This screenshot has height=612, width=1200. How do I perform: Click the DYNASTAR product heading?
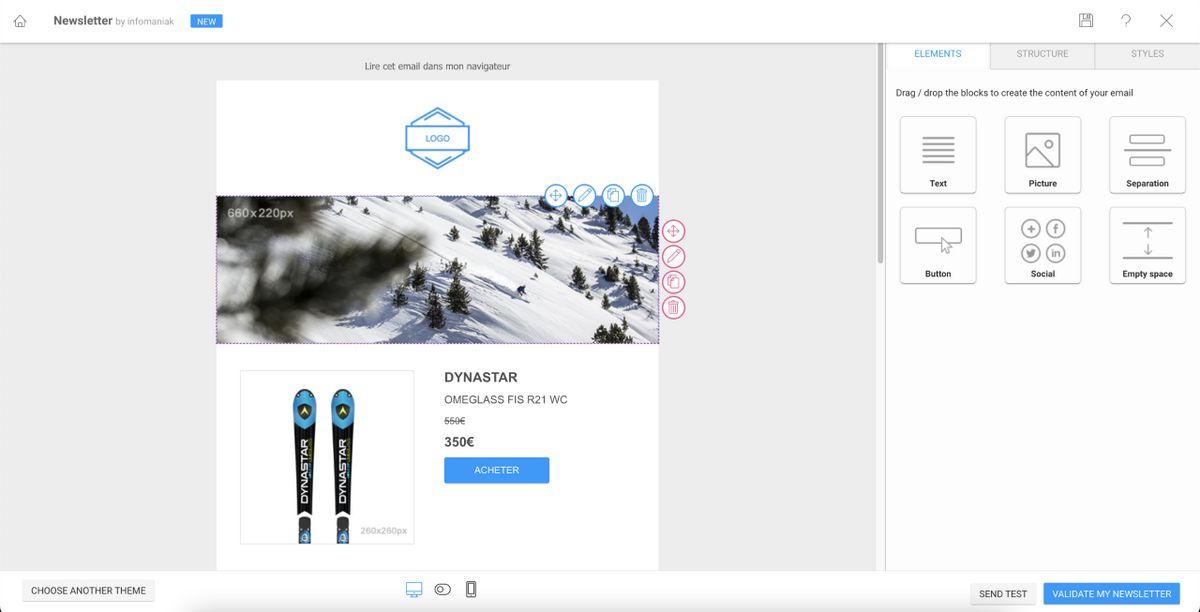pos(481,377)
